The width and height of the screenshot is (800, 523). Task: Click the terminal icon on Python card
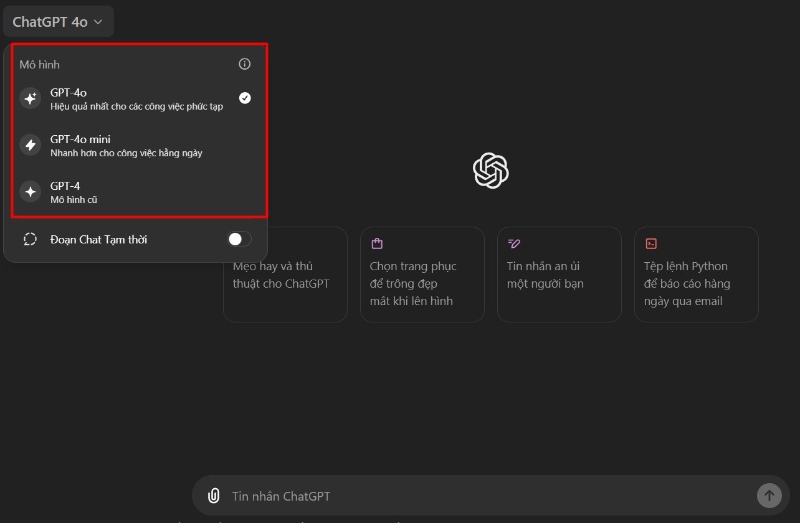tap(651, 243)
